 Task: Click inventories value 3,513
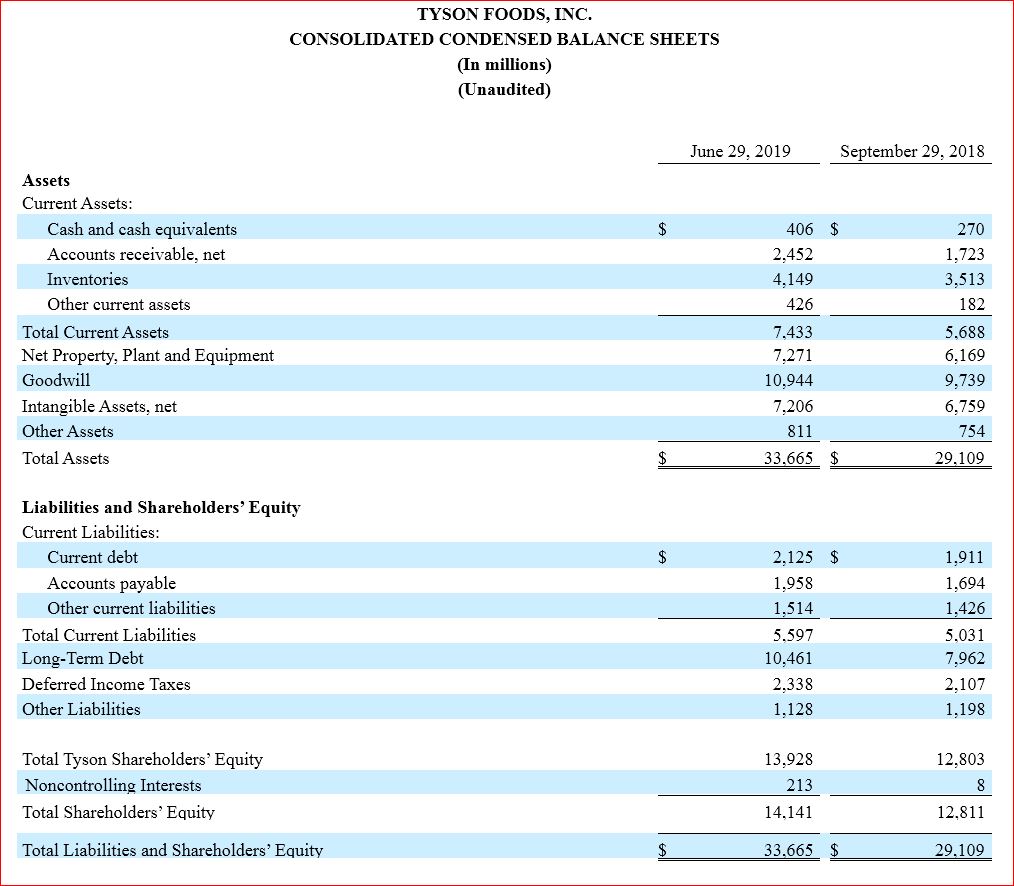point(964,279)
